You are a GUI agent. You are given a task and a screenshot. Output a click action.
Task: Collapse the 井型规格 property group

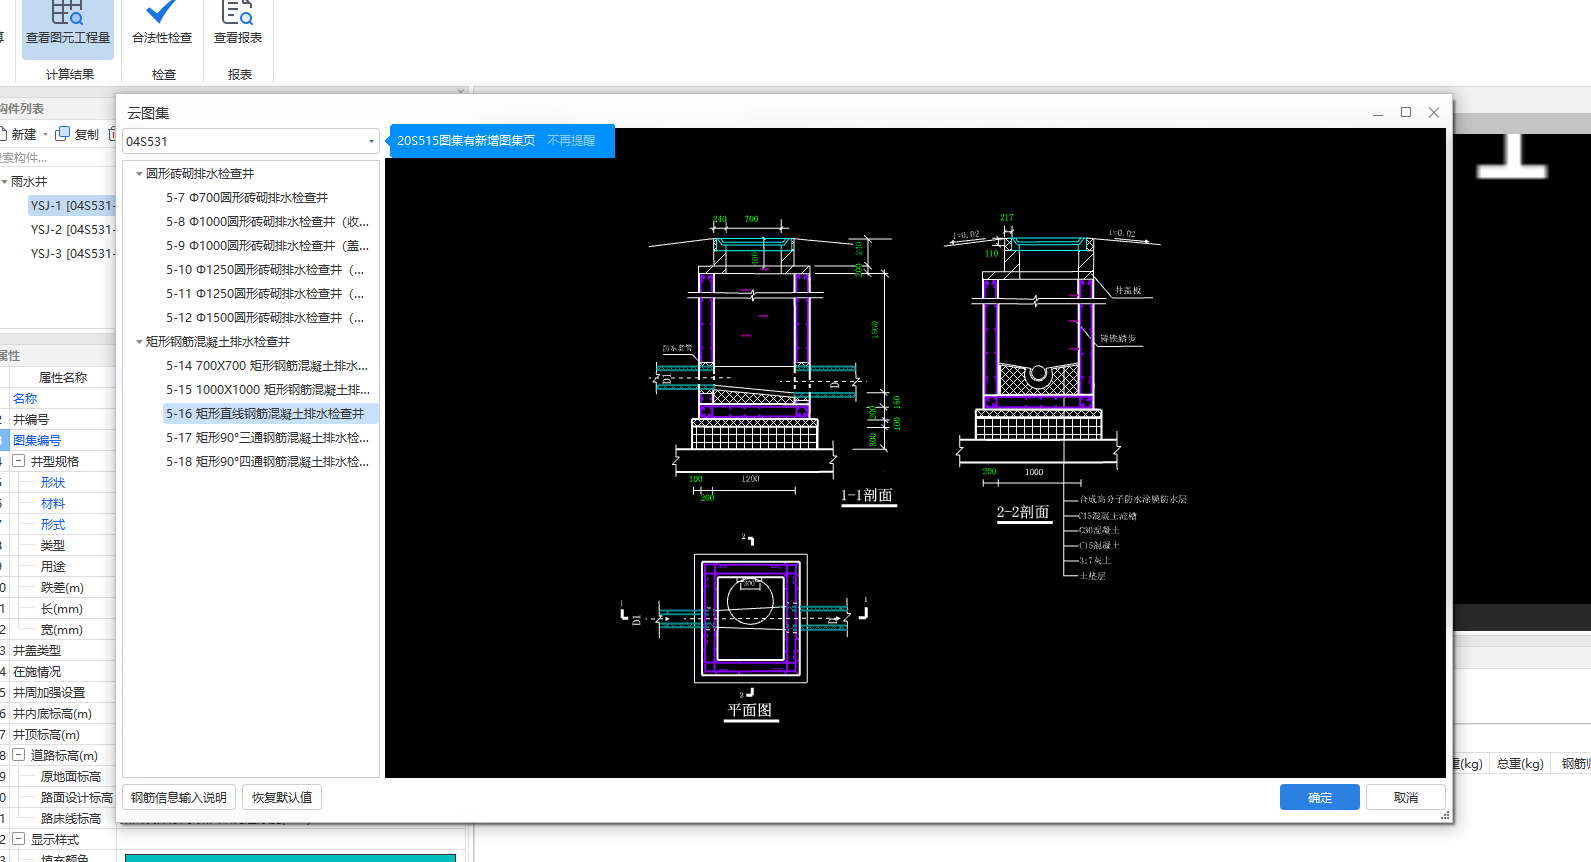pyautogui.click(x=18, y=461)
